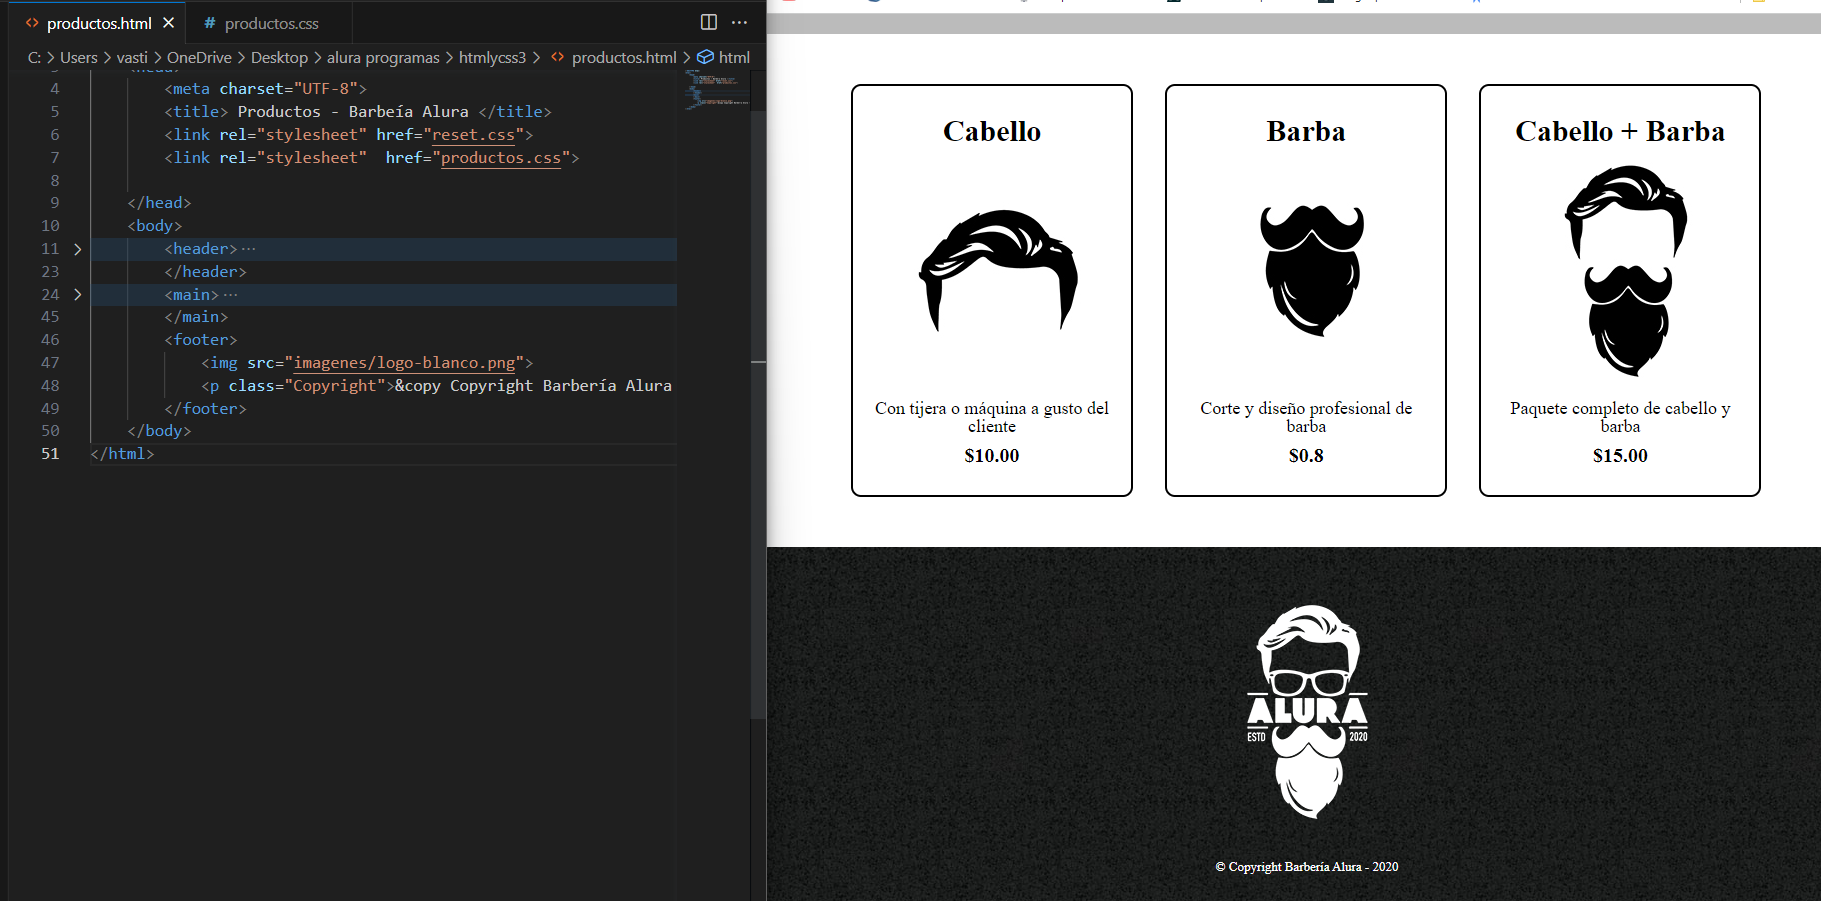Click the $10.00 price
This screenshot has height=901, width=1821.
(992, 456)
